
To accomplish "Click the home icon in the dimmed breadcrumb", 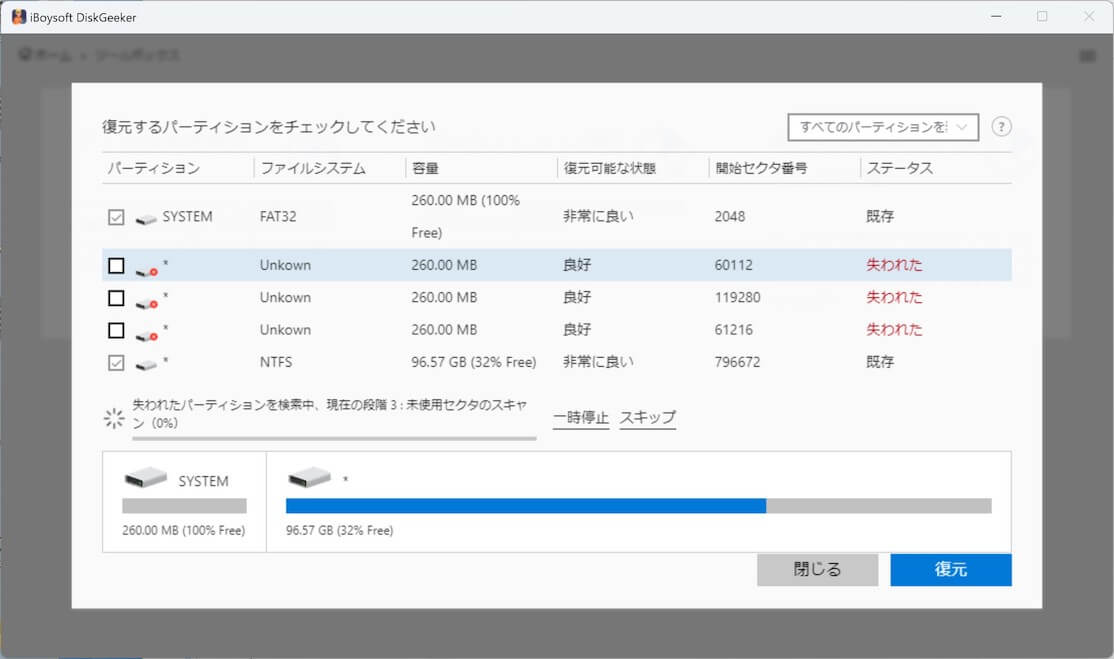I will click(26, 54).
